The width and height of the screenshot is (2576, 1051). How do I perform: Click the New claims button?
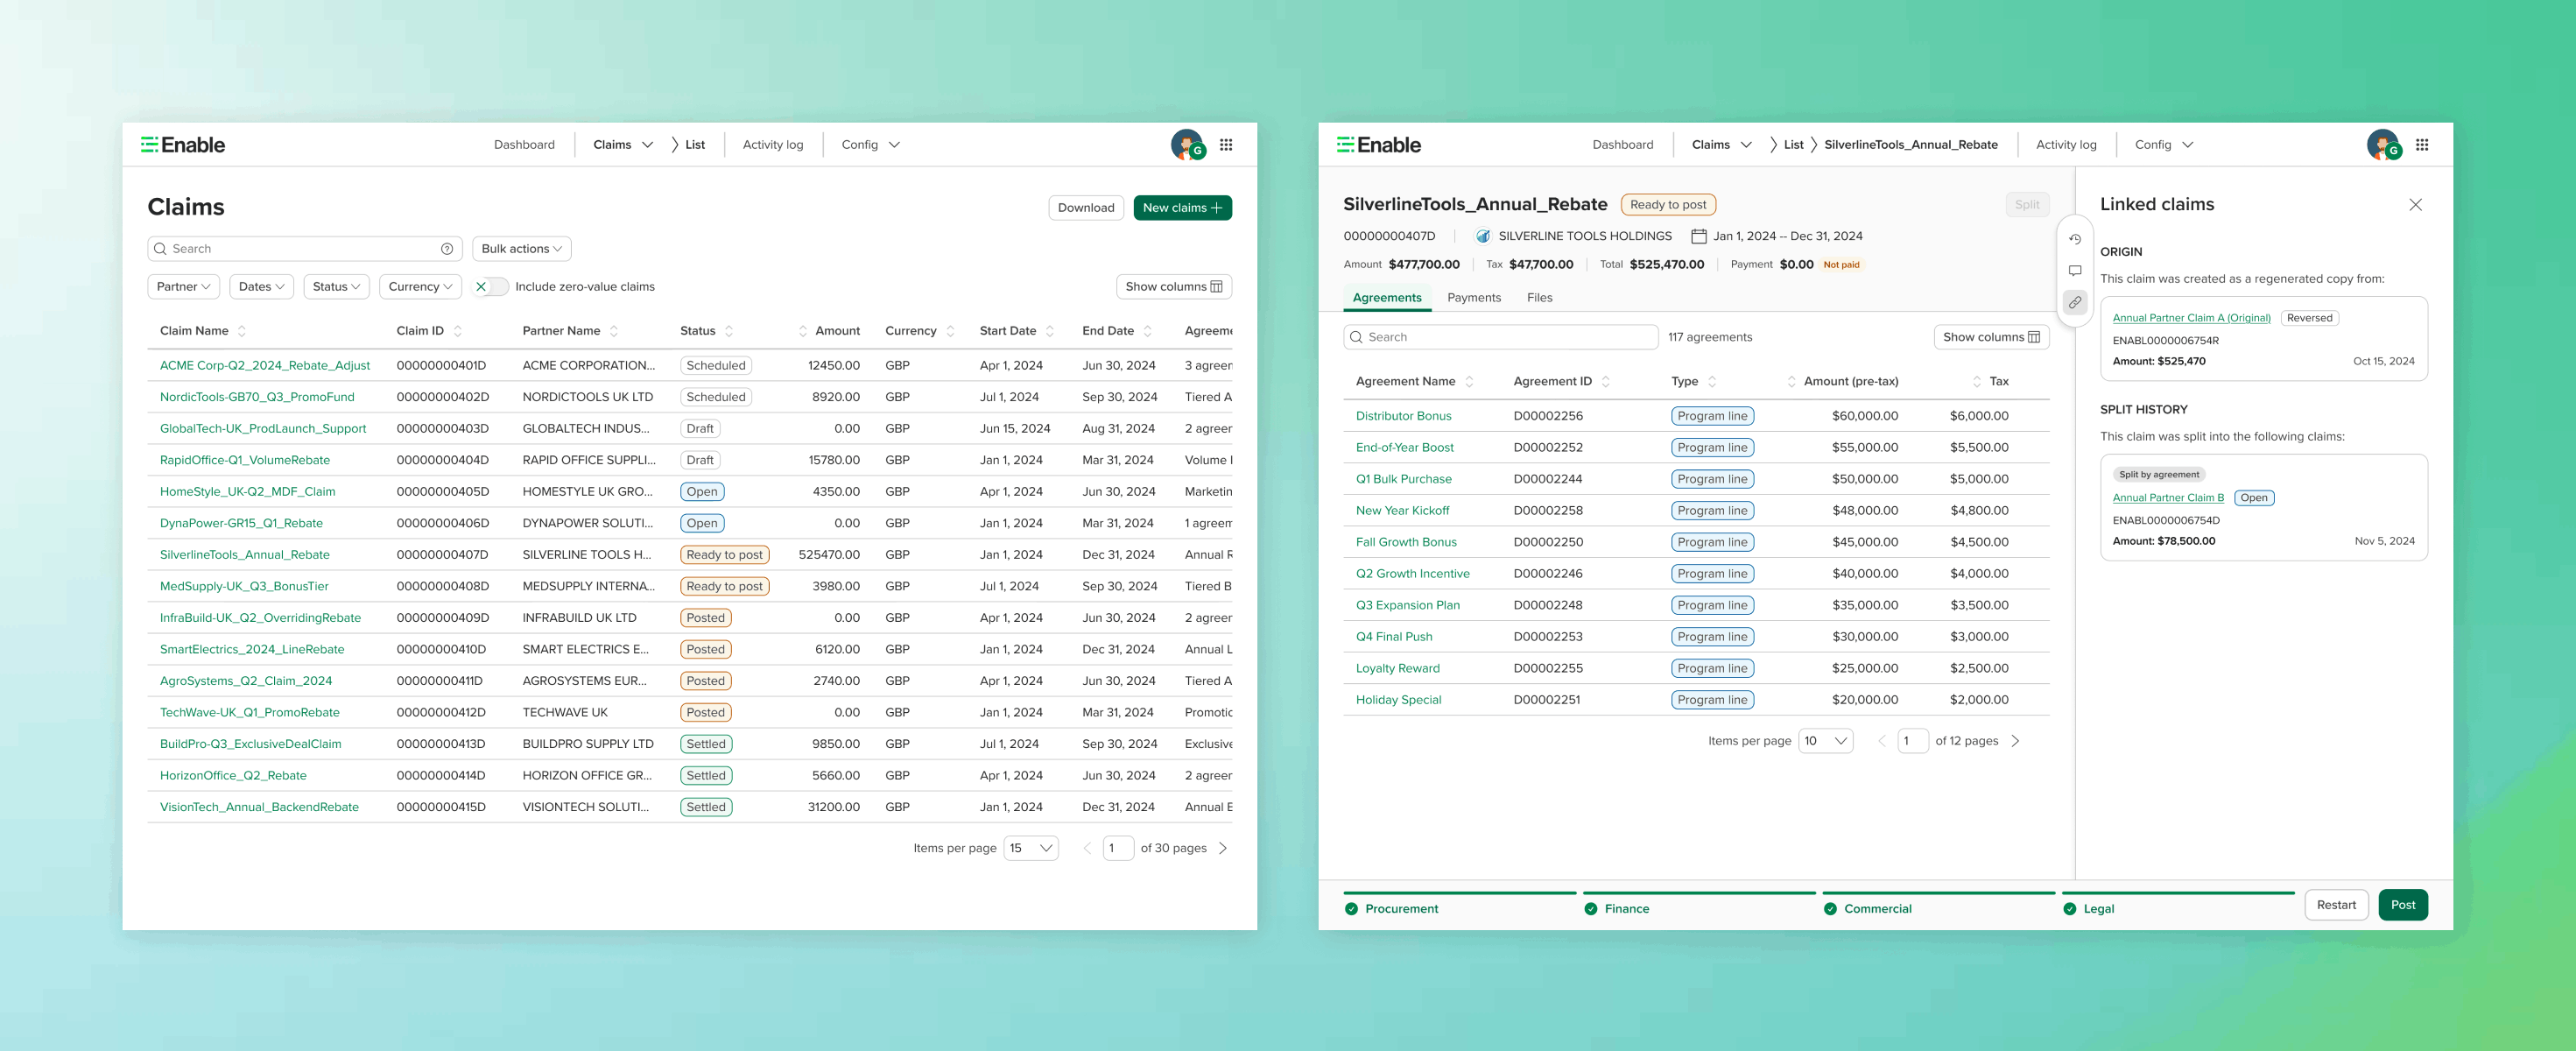click(1183, 207)
